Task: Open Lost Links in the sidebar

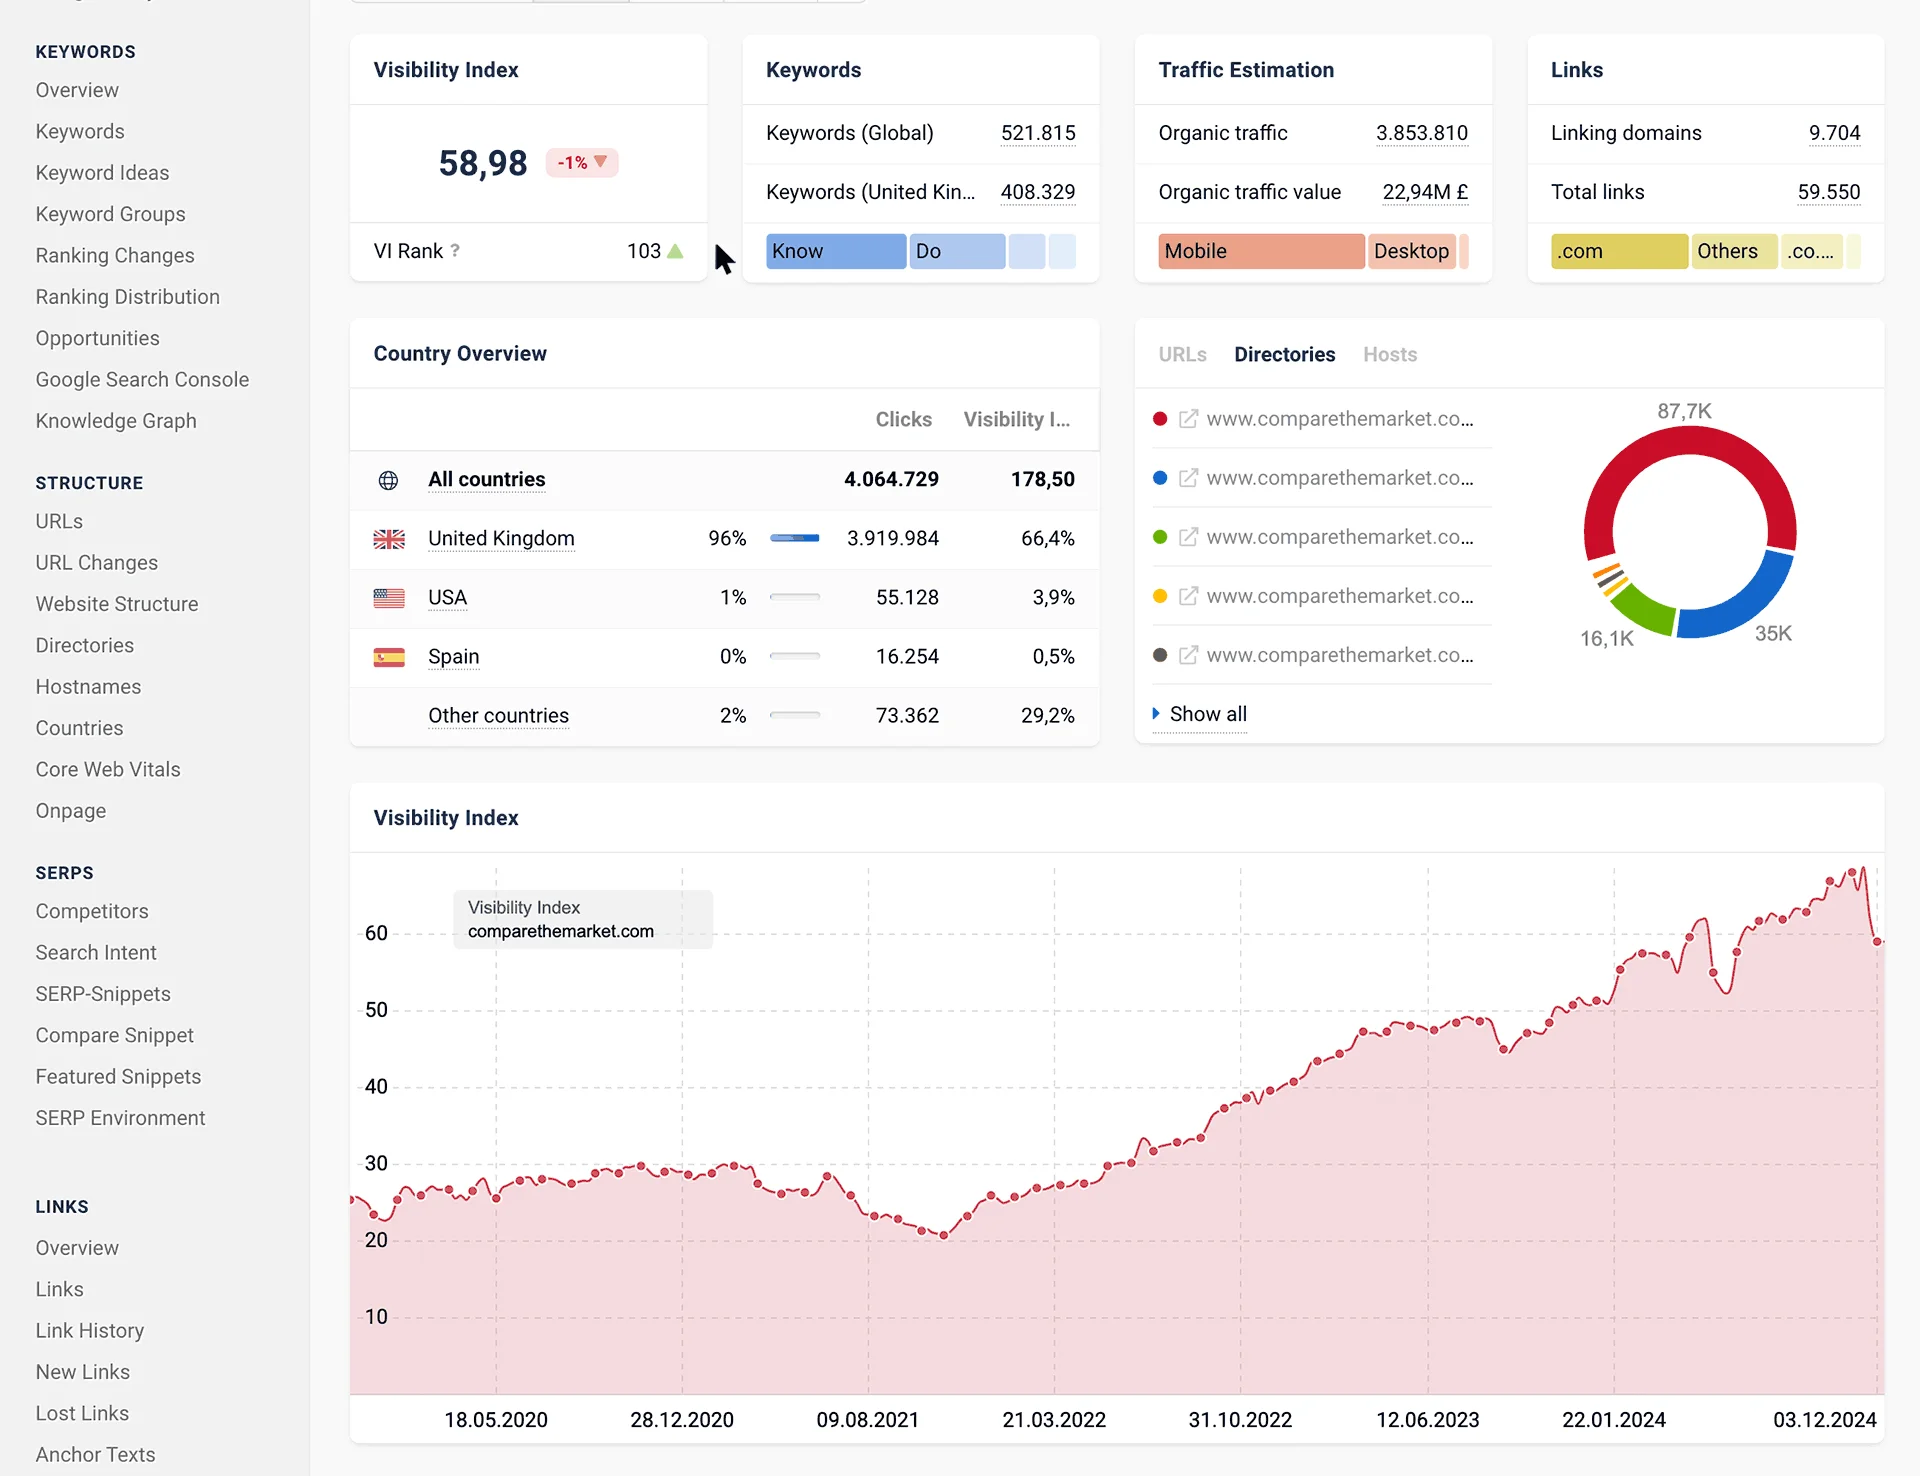Action: [x=82, y=1414]
